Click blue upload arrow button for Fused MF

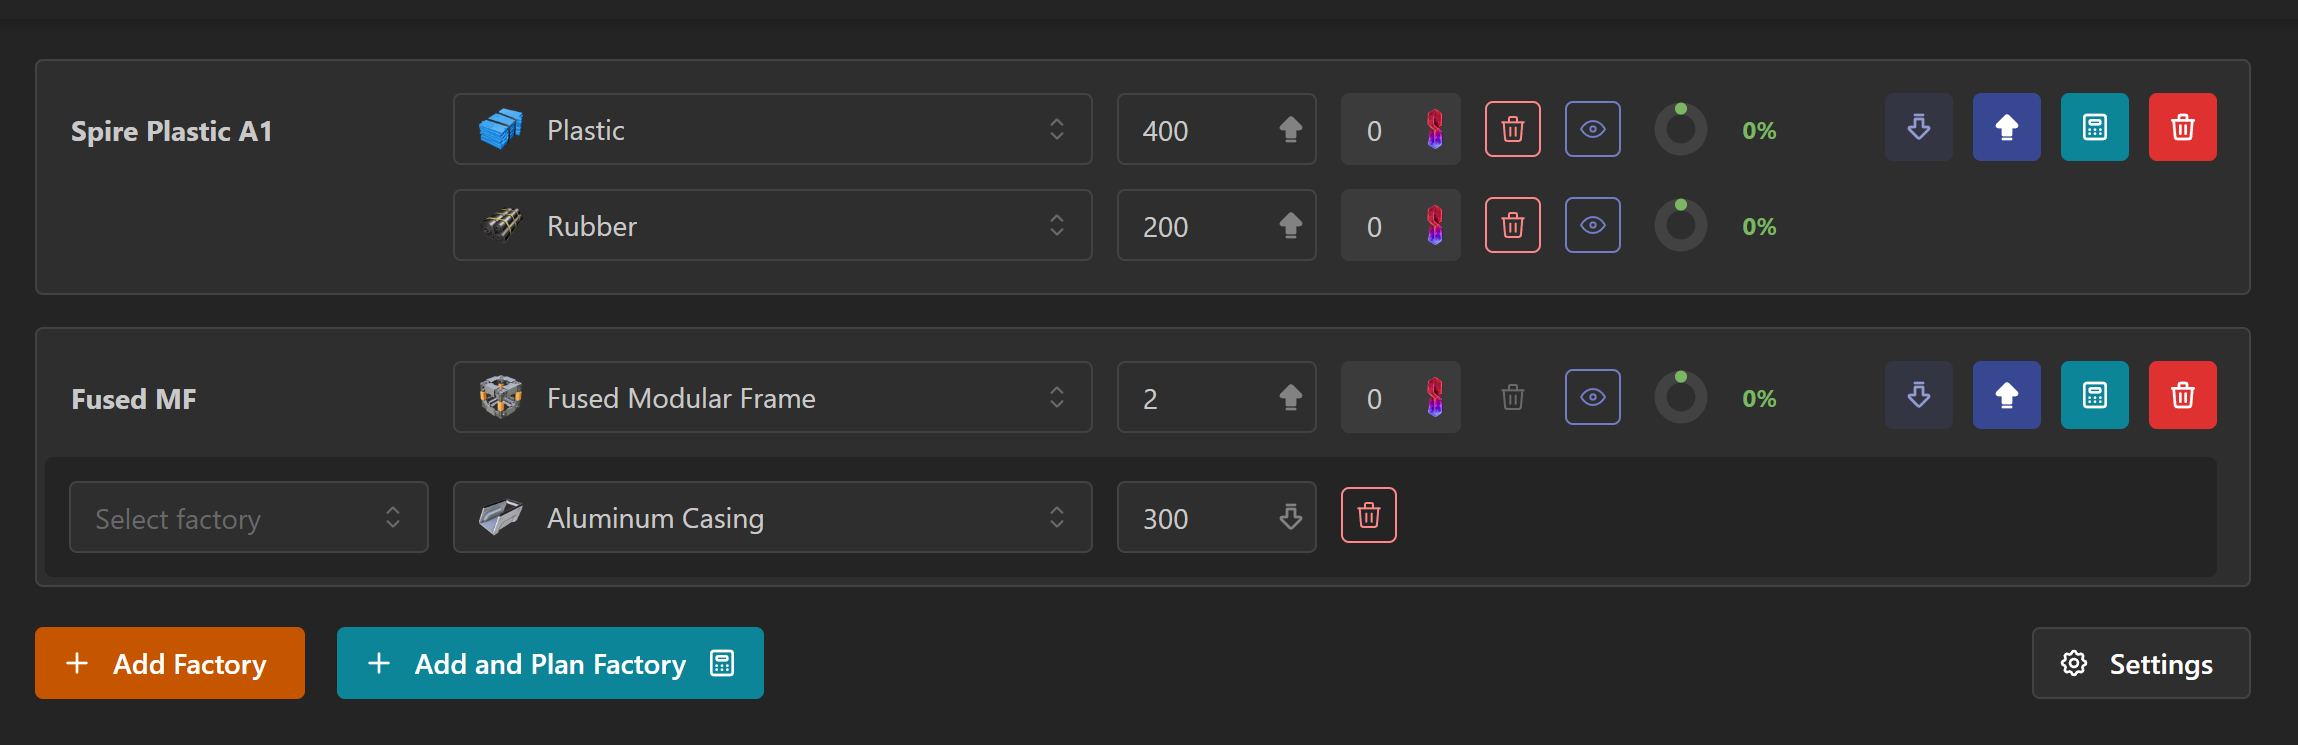[2006, 395]
